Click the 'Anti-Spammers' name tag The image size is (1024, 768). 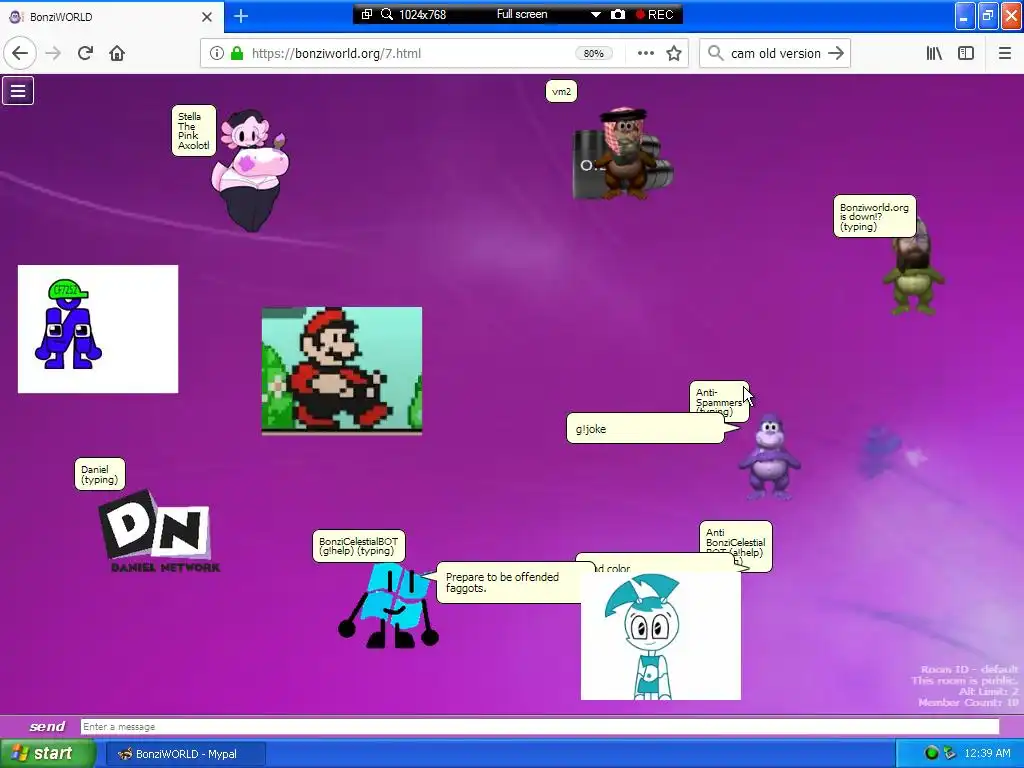pyautogui.click(x=718, y=396)
